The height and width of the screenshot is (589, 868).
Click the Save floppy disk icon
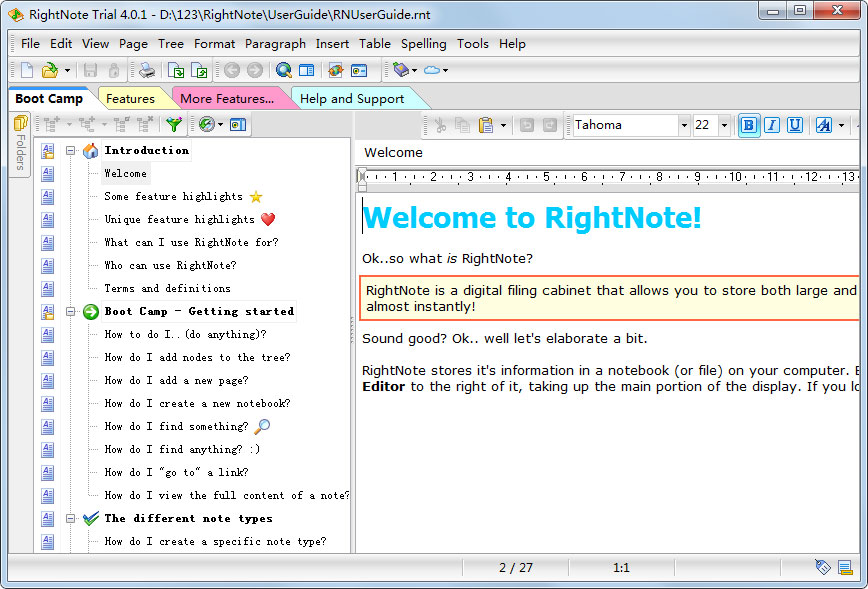[x=90, y=70]
